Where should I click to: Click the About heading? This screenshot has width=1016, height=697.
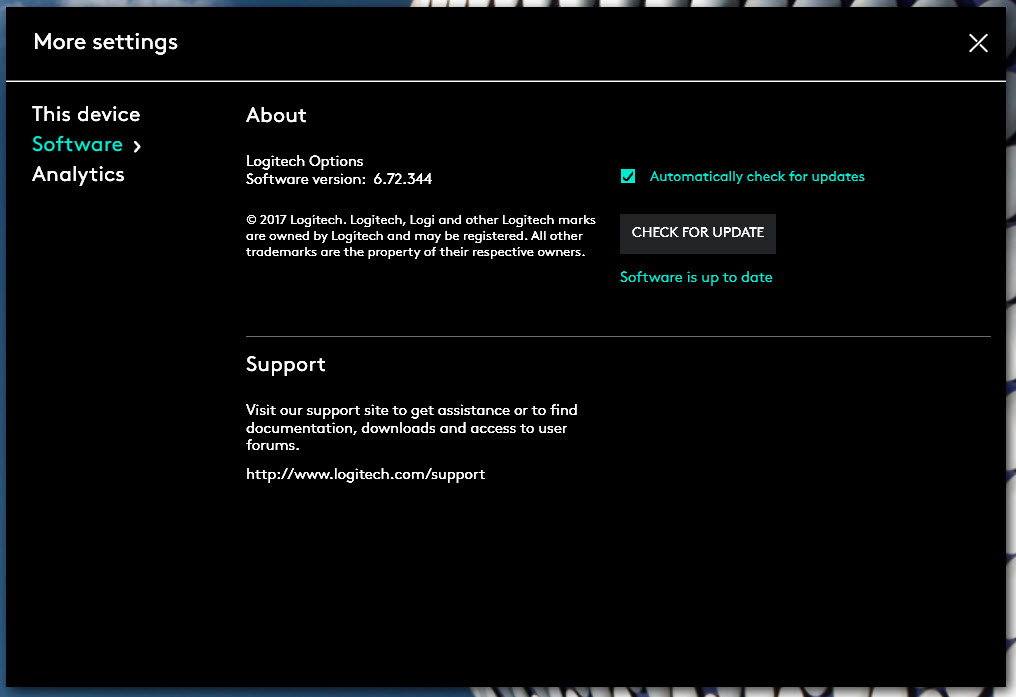point(276,115)
